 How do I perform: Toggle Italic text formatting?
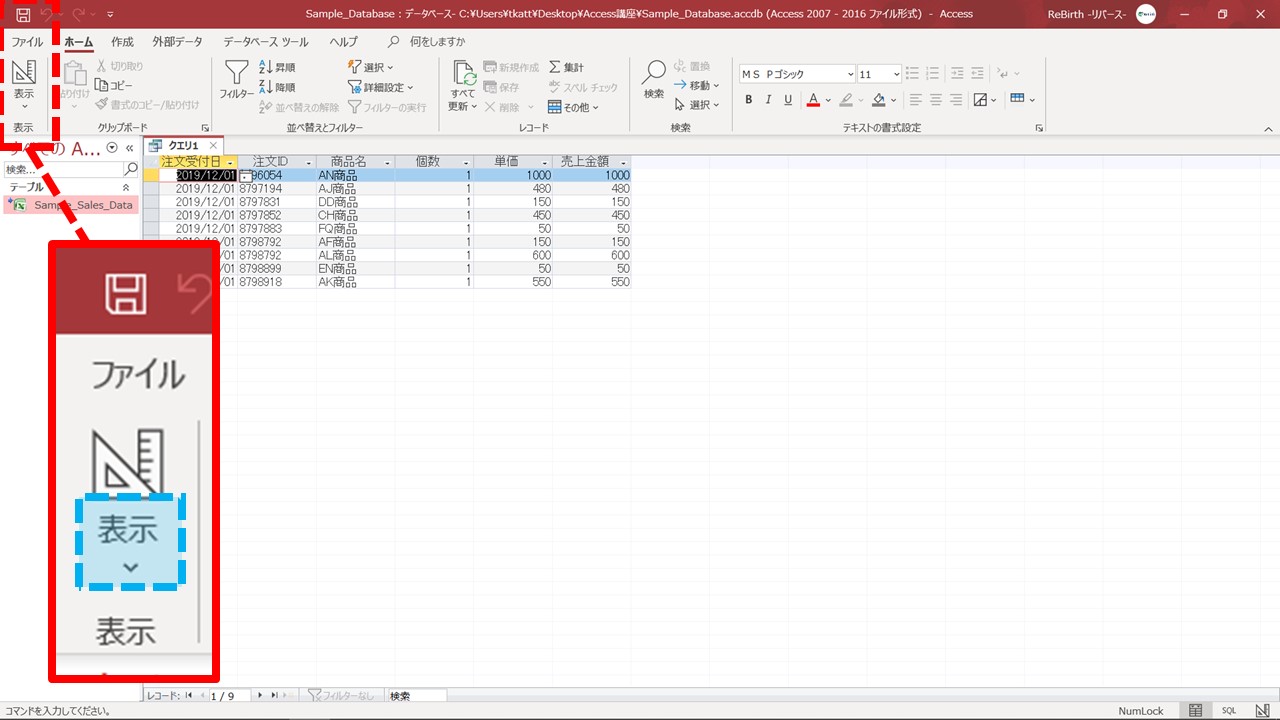click(x=768, y=100)
